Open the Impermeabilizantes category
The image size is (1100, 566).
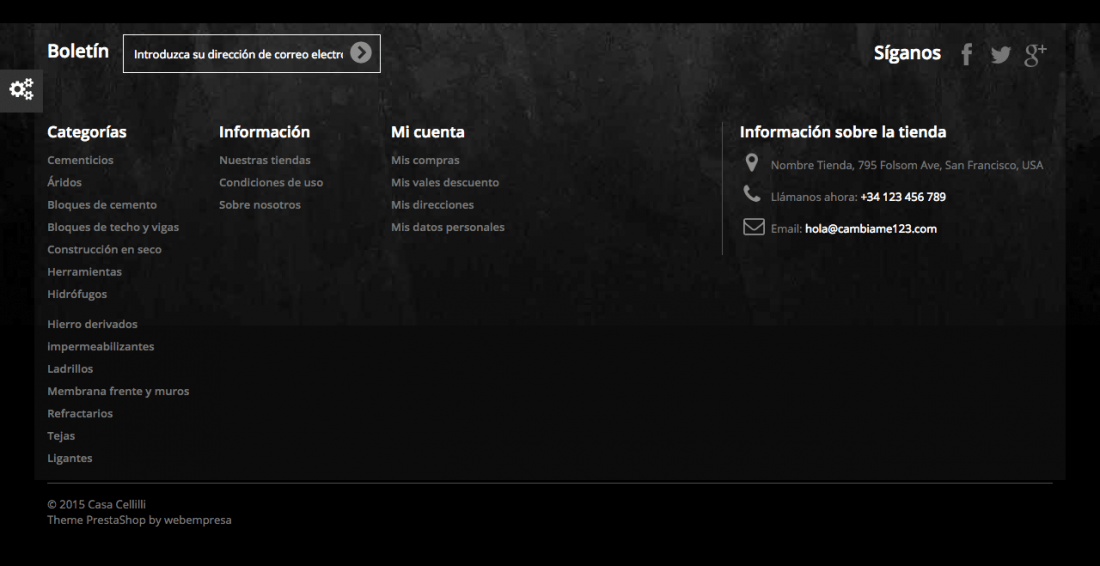click(x=100, y=346)
